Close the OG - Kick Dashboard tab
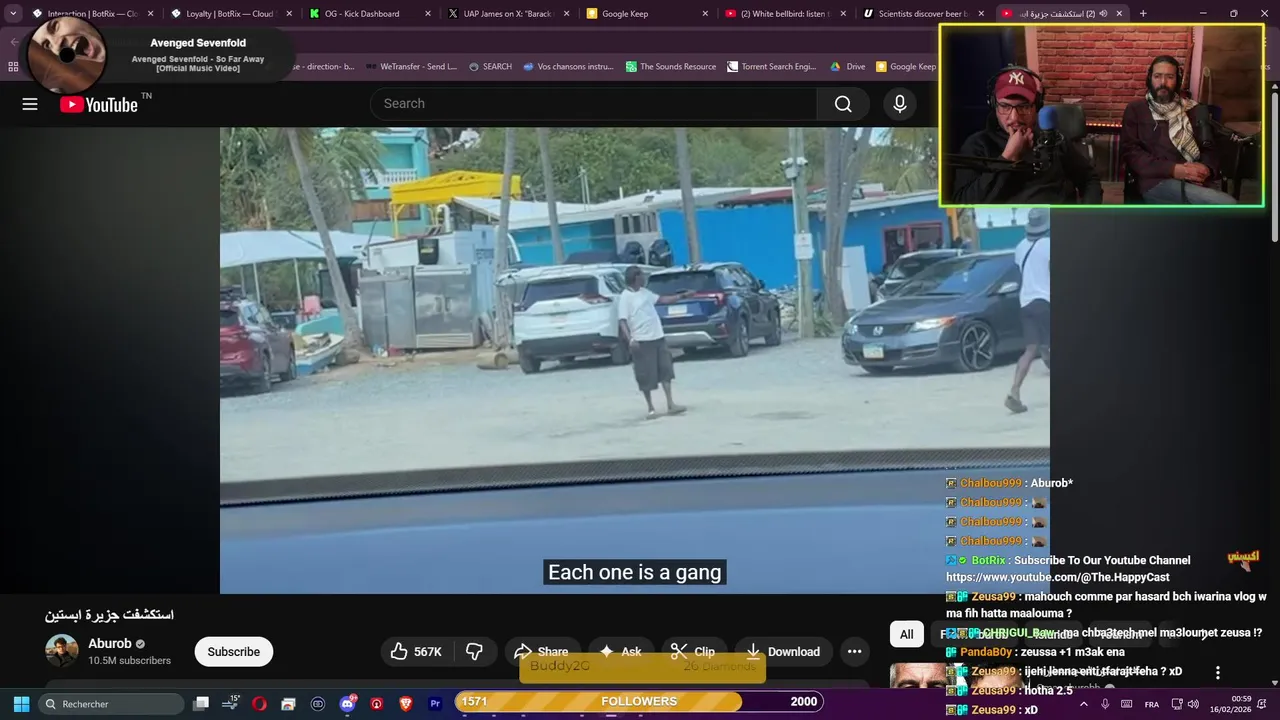The image size is (1280, 720). point(428,14)
